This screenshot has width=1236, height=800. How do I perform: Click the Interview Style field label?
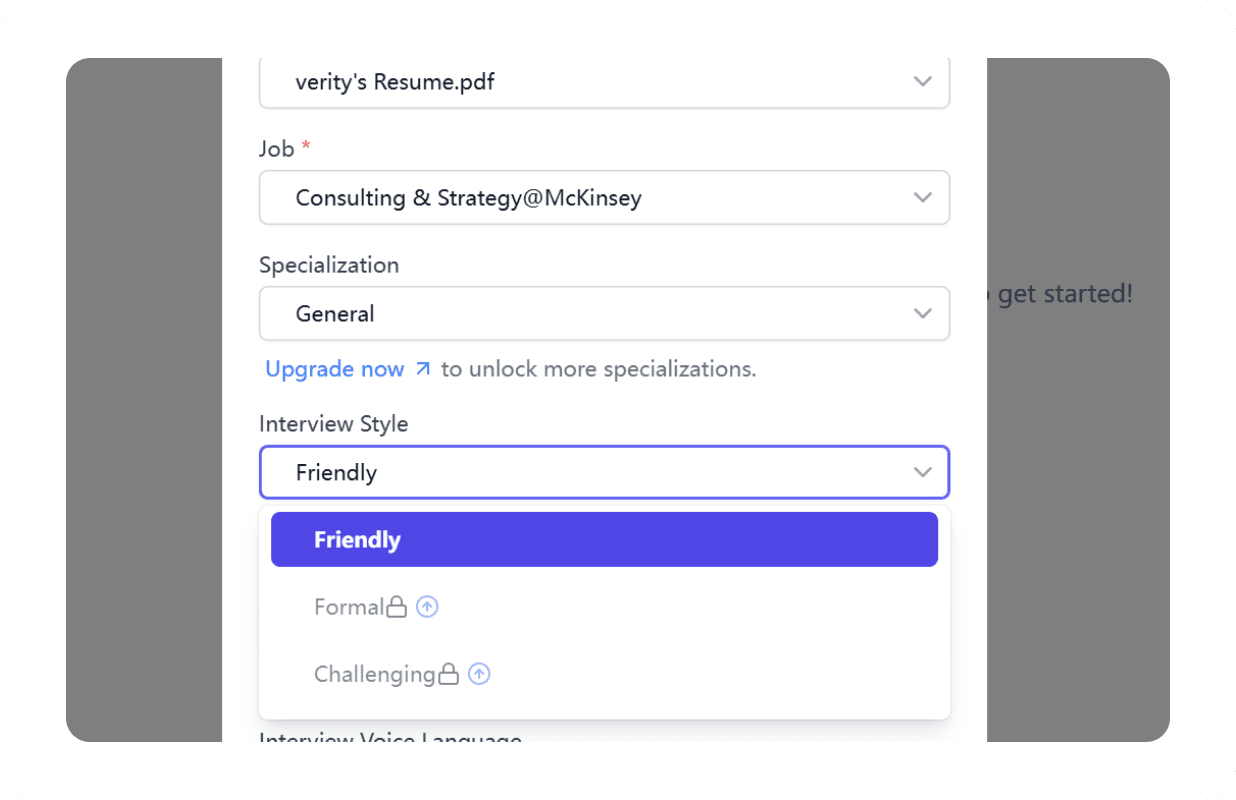333,424
